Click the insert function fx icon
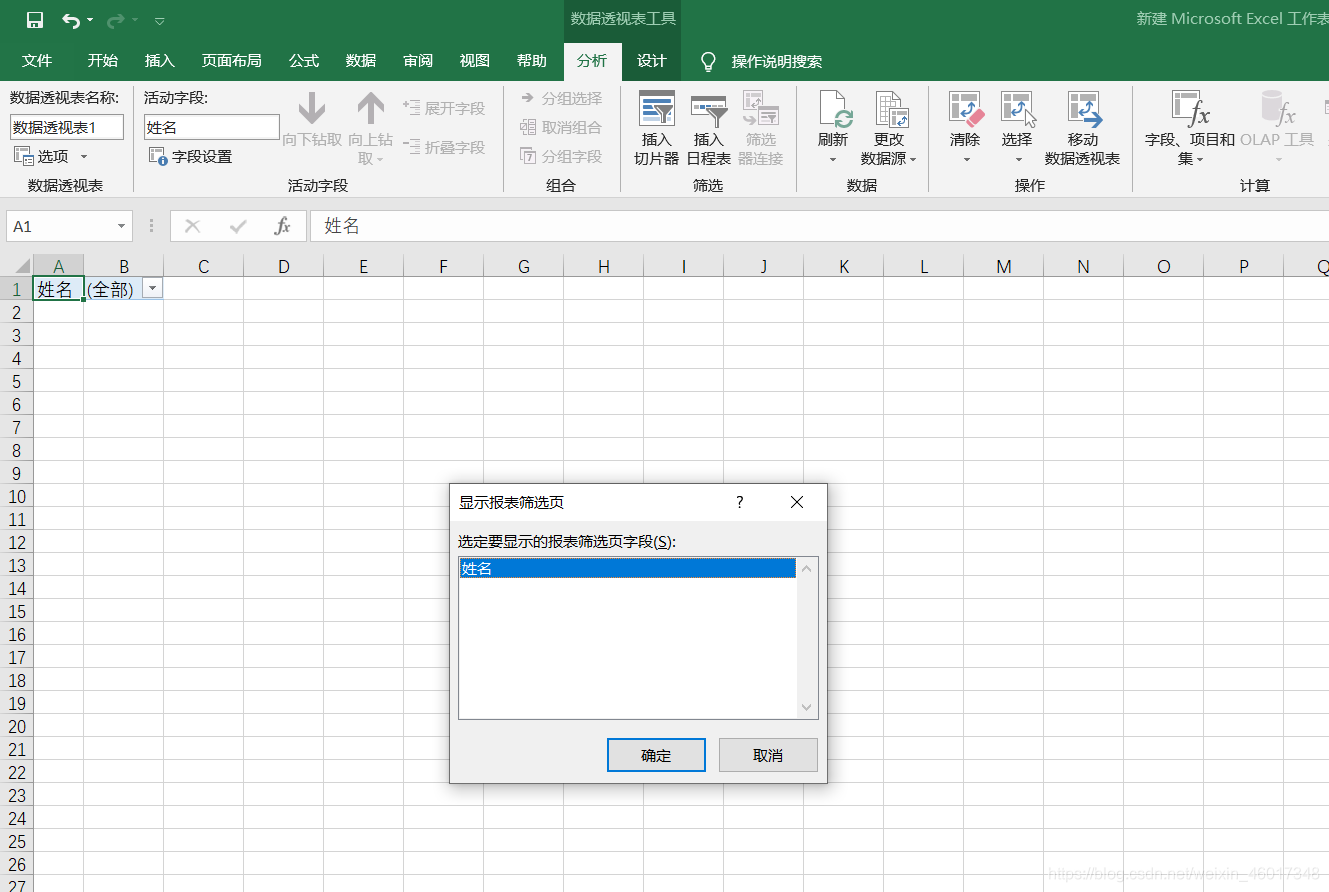 point(283,227)
